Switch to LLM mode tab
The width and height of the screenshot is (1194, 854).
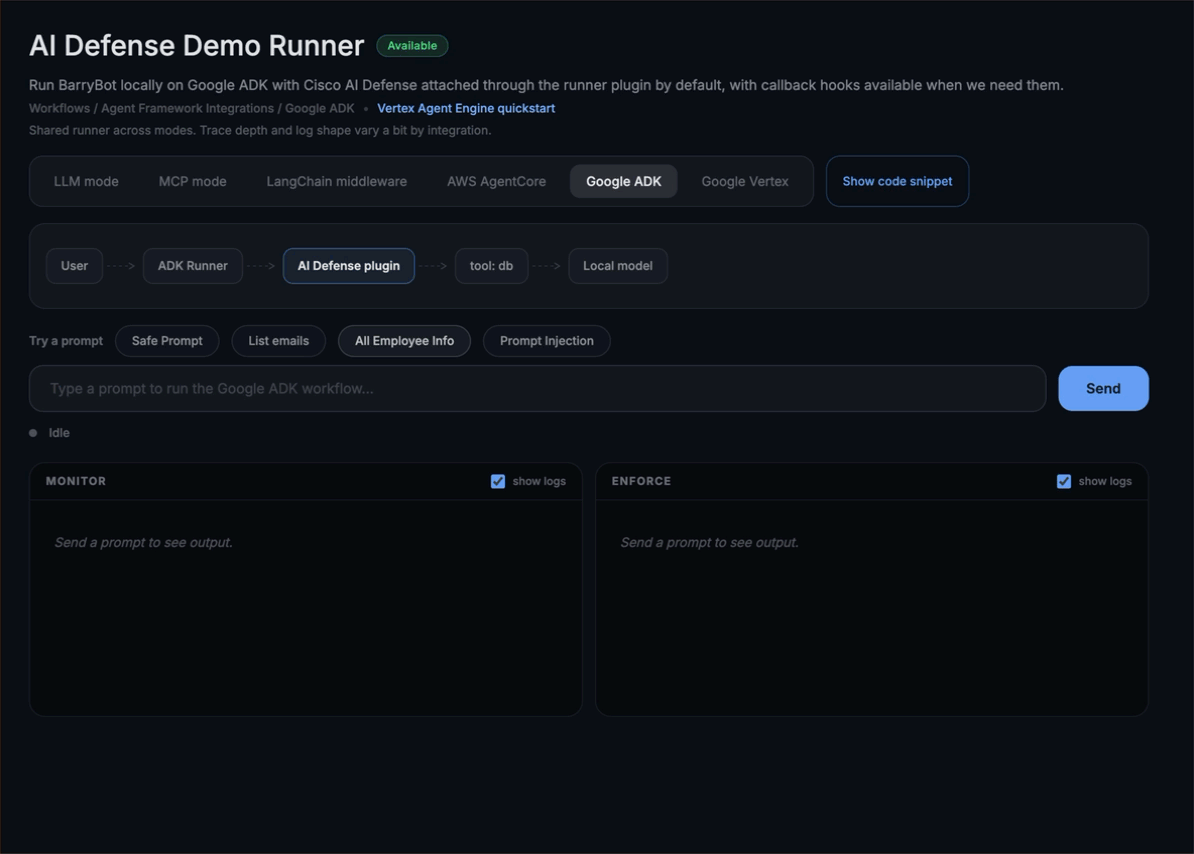tap(86, 181)
